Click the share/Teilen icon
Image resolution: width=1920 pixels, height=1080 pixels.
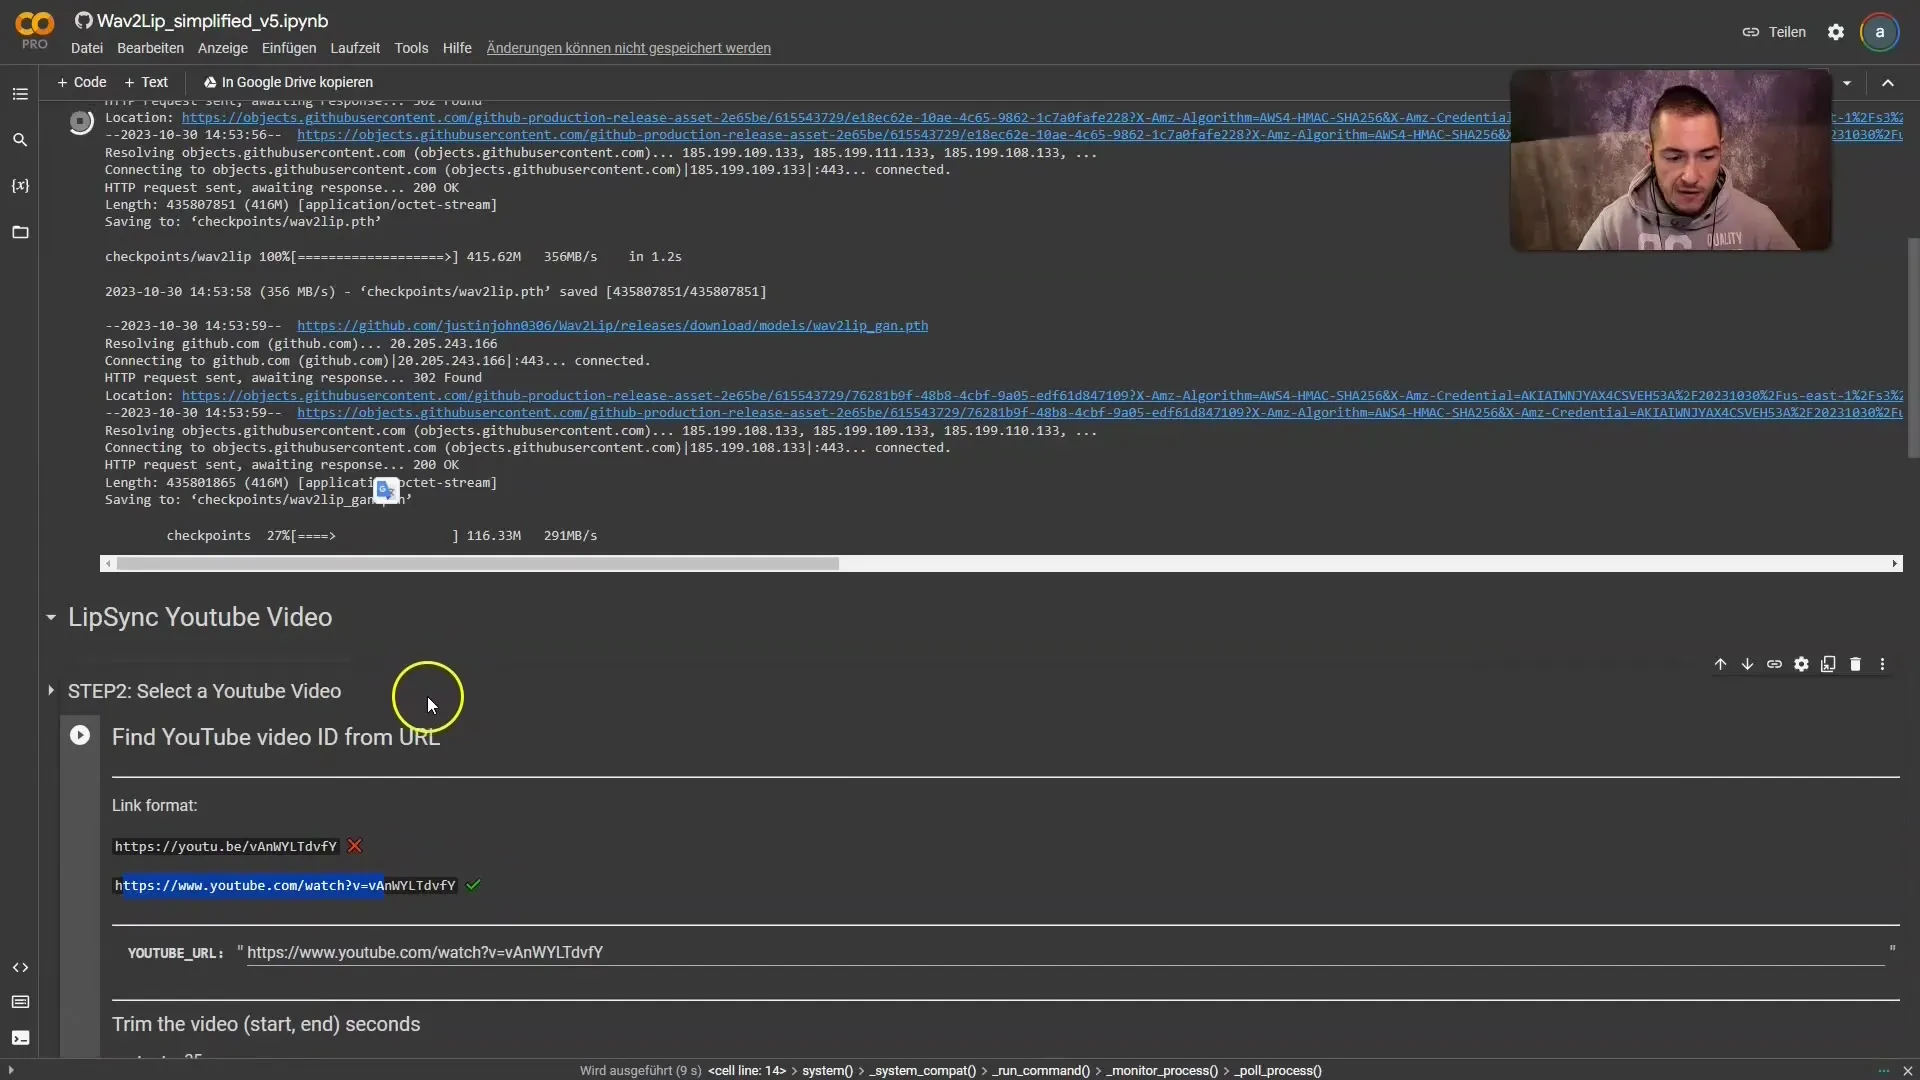pos(1751,30)
